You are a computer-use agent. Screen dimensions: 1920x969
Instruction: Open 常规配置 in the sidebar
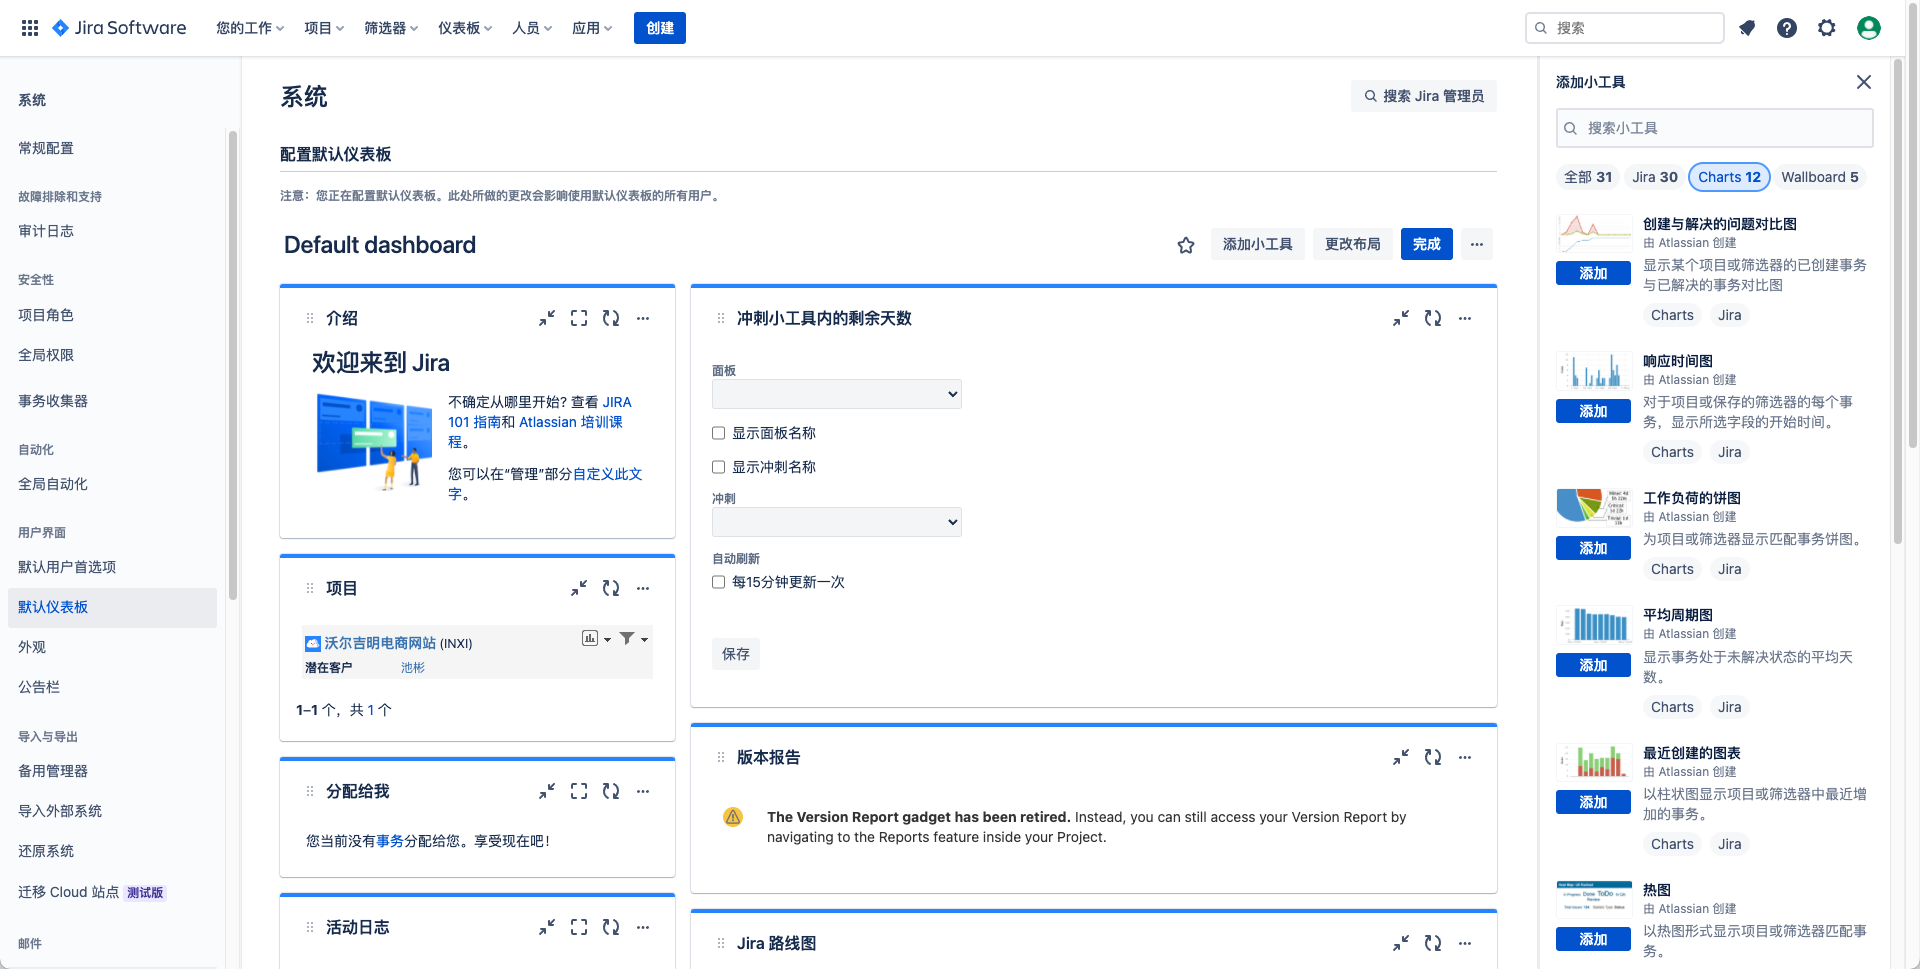click(x=46, y=148)
